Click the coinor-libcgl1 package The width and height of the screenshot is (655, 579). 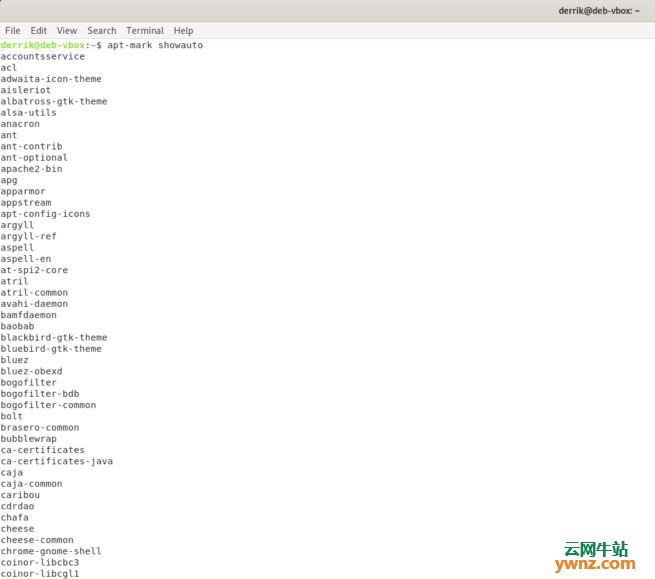pyautogui.click(x=40, y=574)
